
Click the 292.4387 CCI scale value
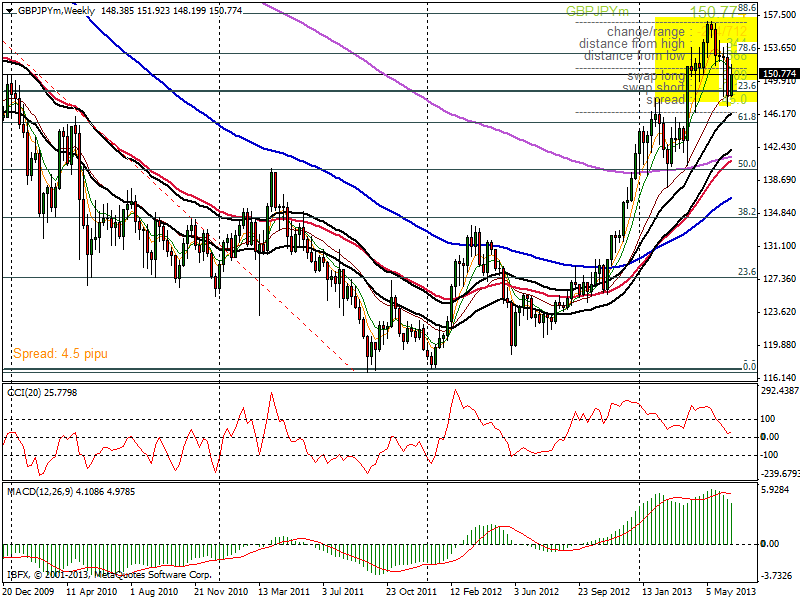pos(780,391)
